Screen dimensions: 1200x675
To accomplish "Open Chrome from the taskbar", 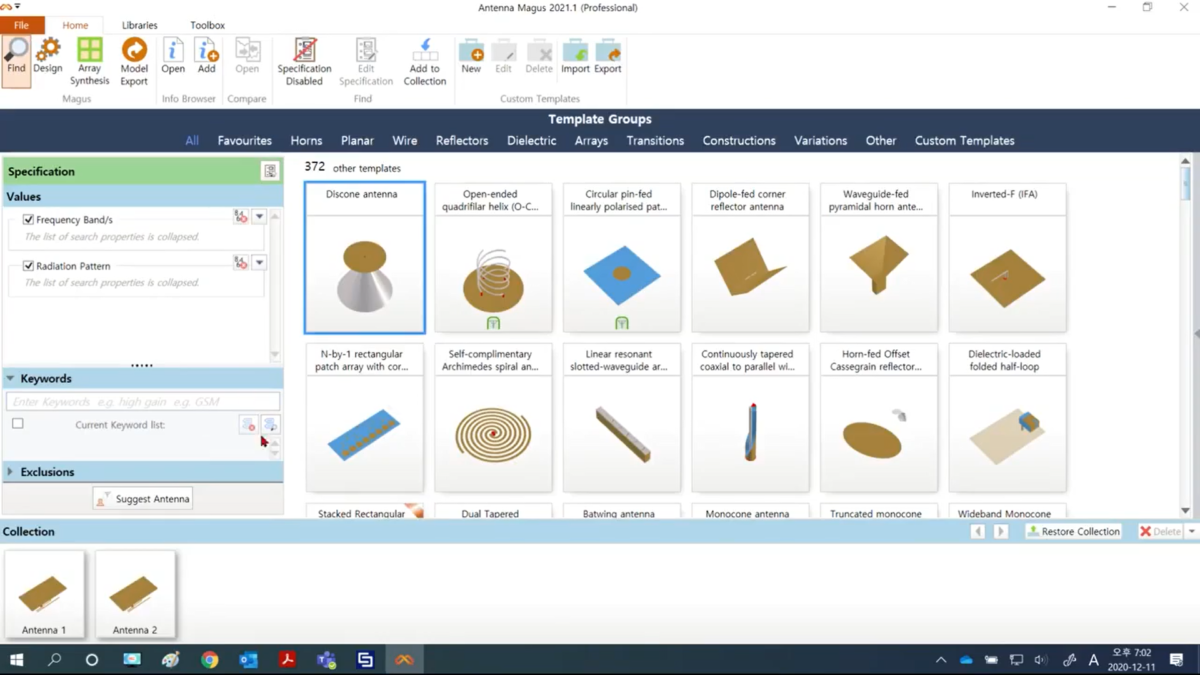I will tap(209, 660).
